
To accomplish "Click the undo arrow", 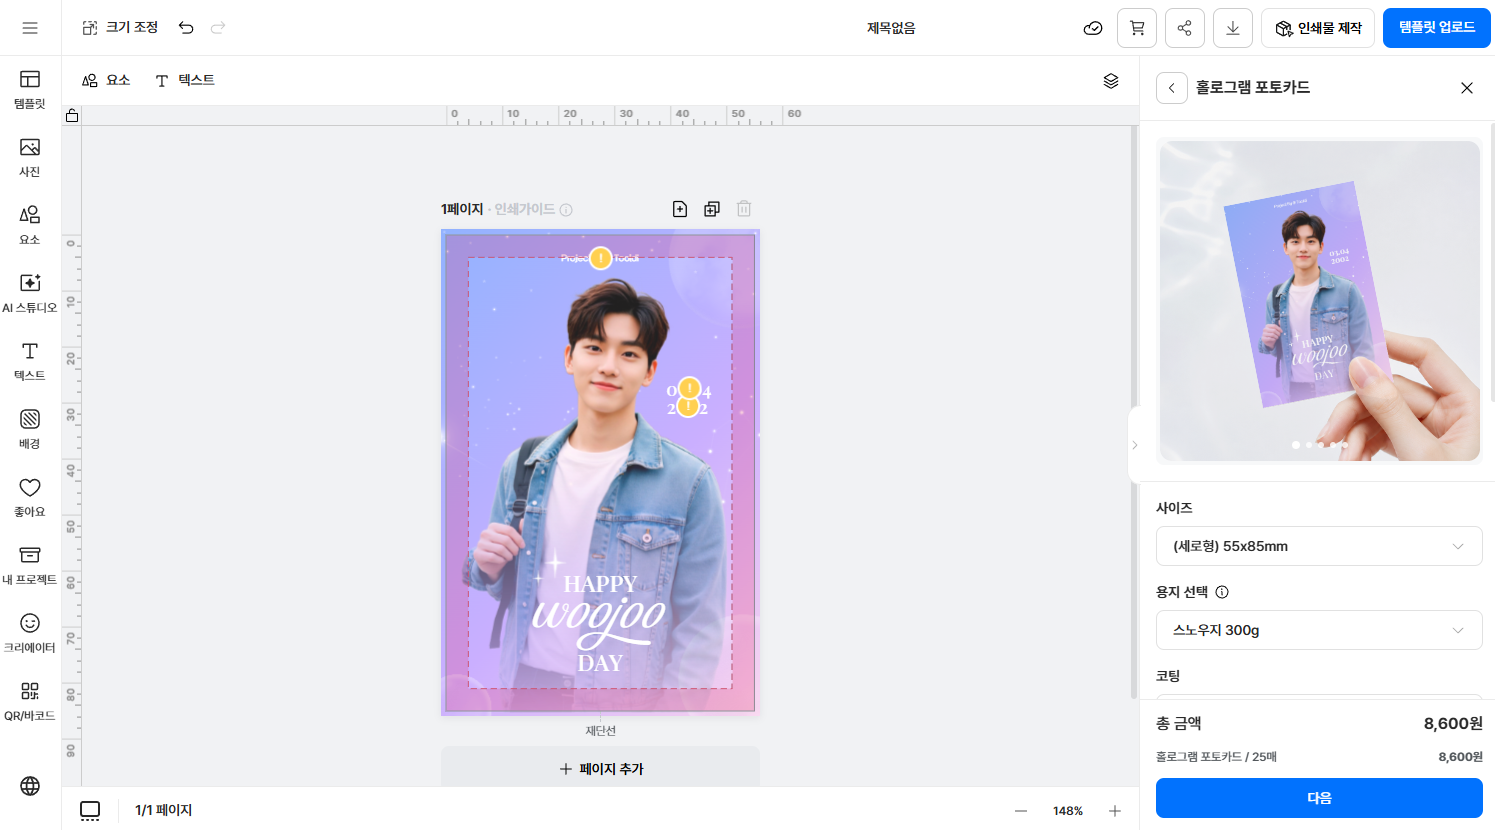I will pos(186,28).
